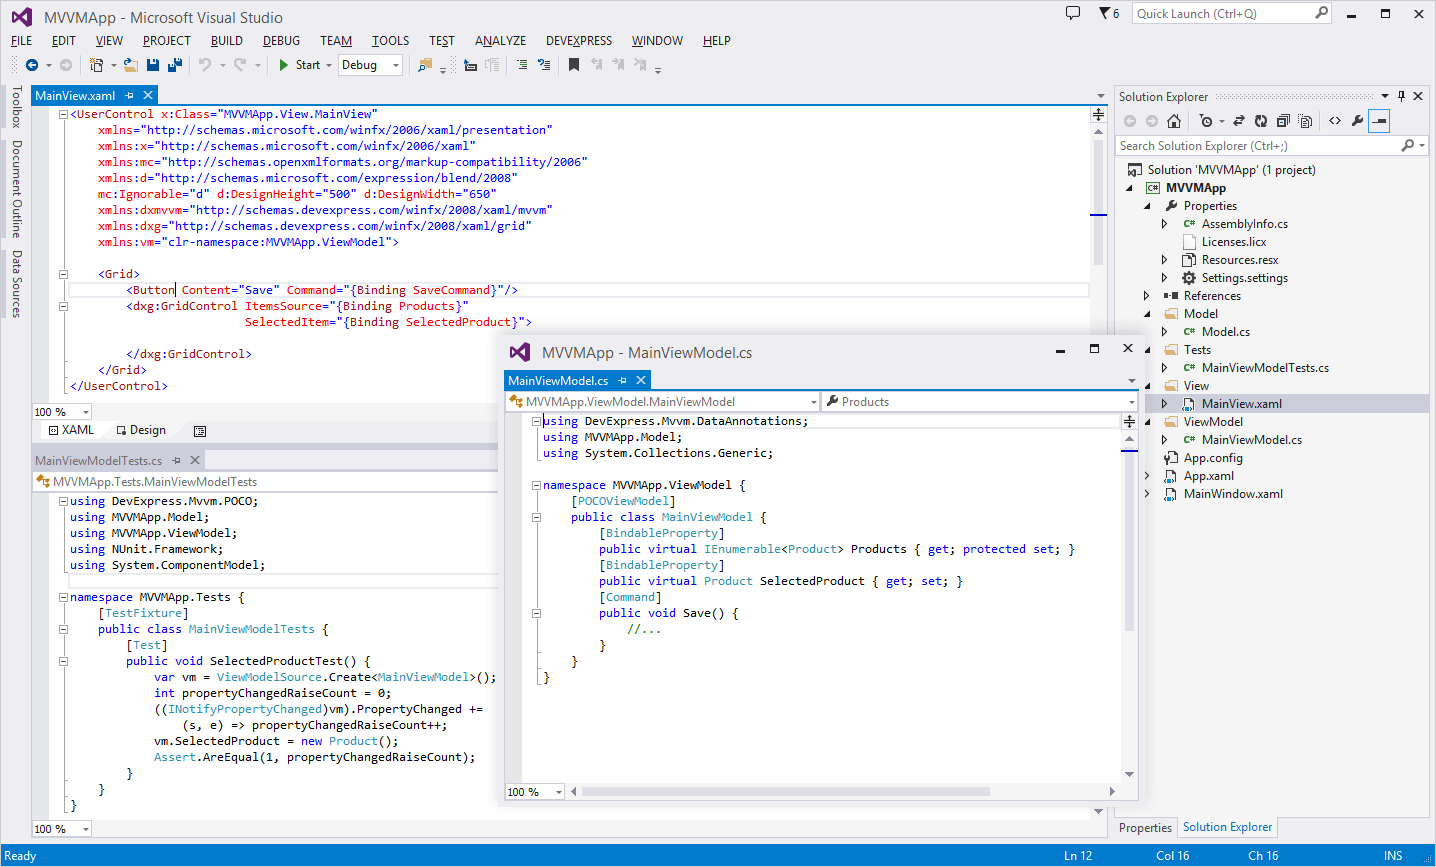The height and width of the screenshot is (867, 1436).
Task: Click the notifications flag icon
Action: [x=1104, y=14]
